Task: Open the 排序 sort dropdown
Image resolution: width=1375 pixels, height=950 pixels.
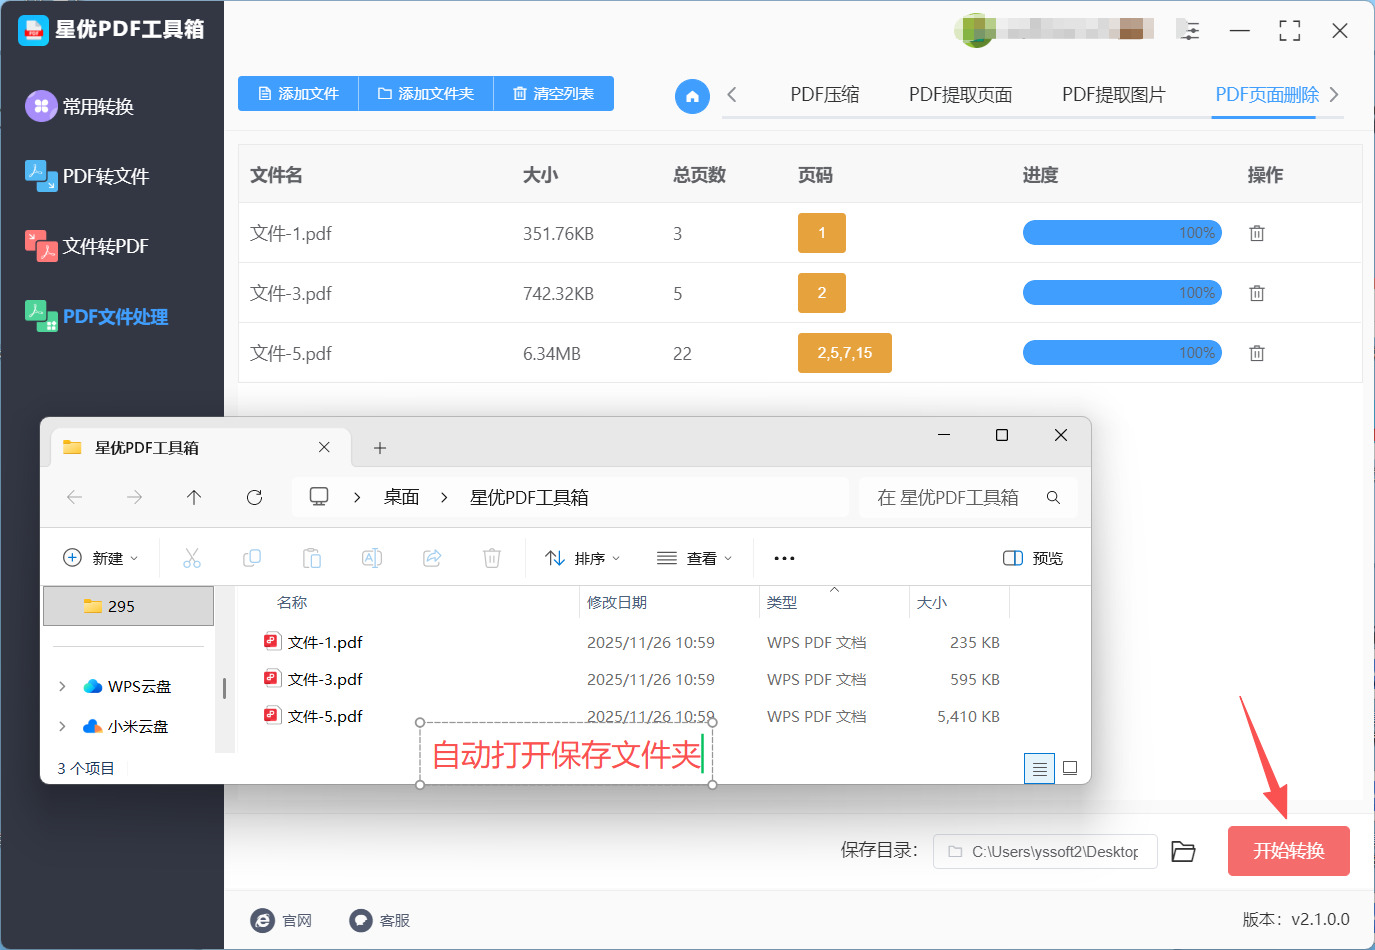Action: pyautogui.click(x=583, y=558)
